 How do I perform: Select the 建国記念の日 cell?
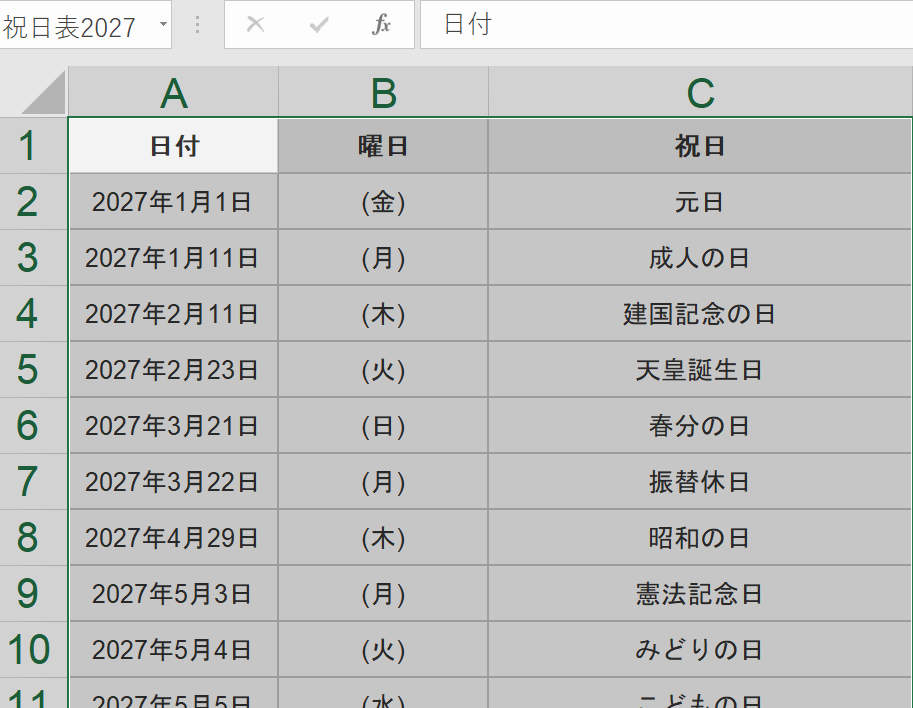pyautogui.click(x=700, y=314)
